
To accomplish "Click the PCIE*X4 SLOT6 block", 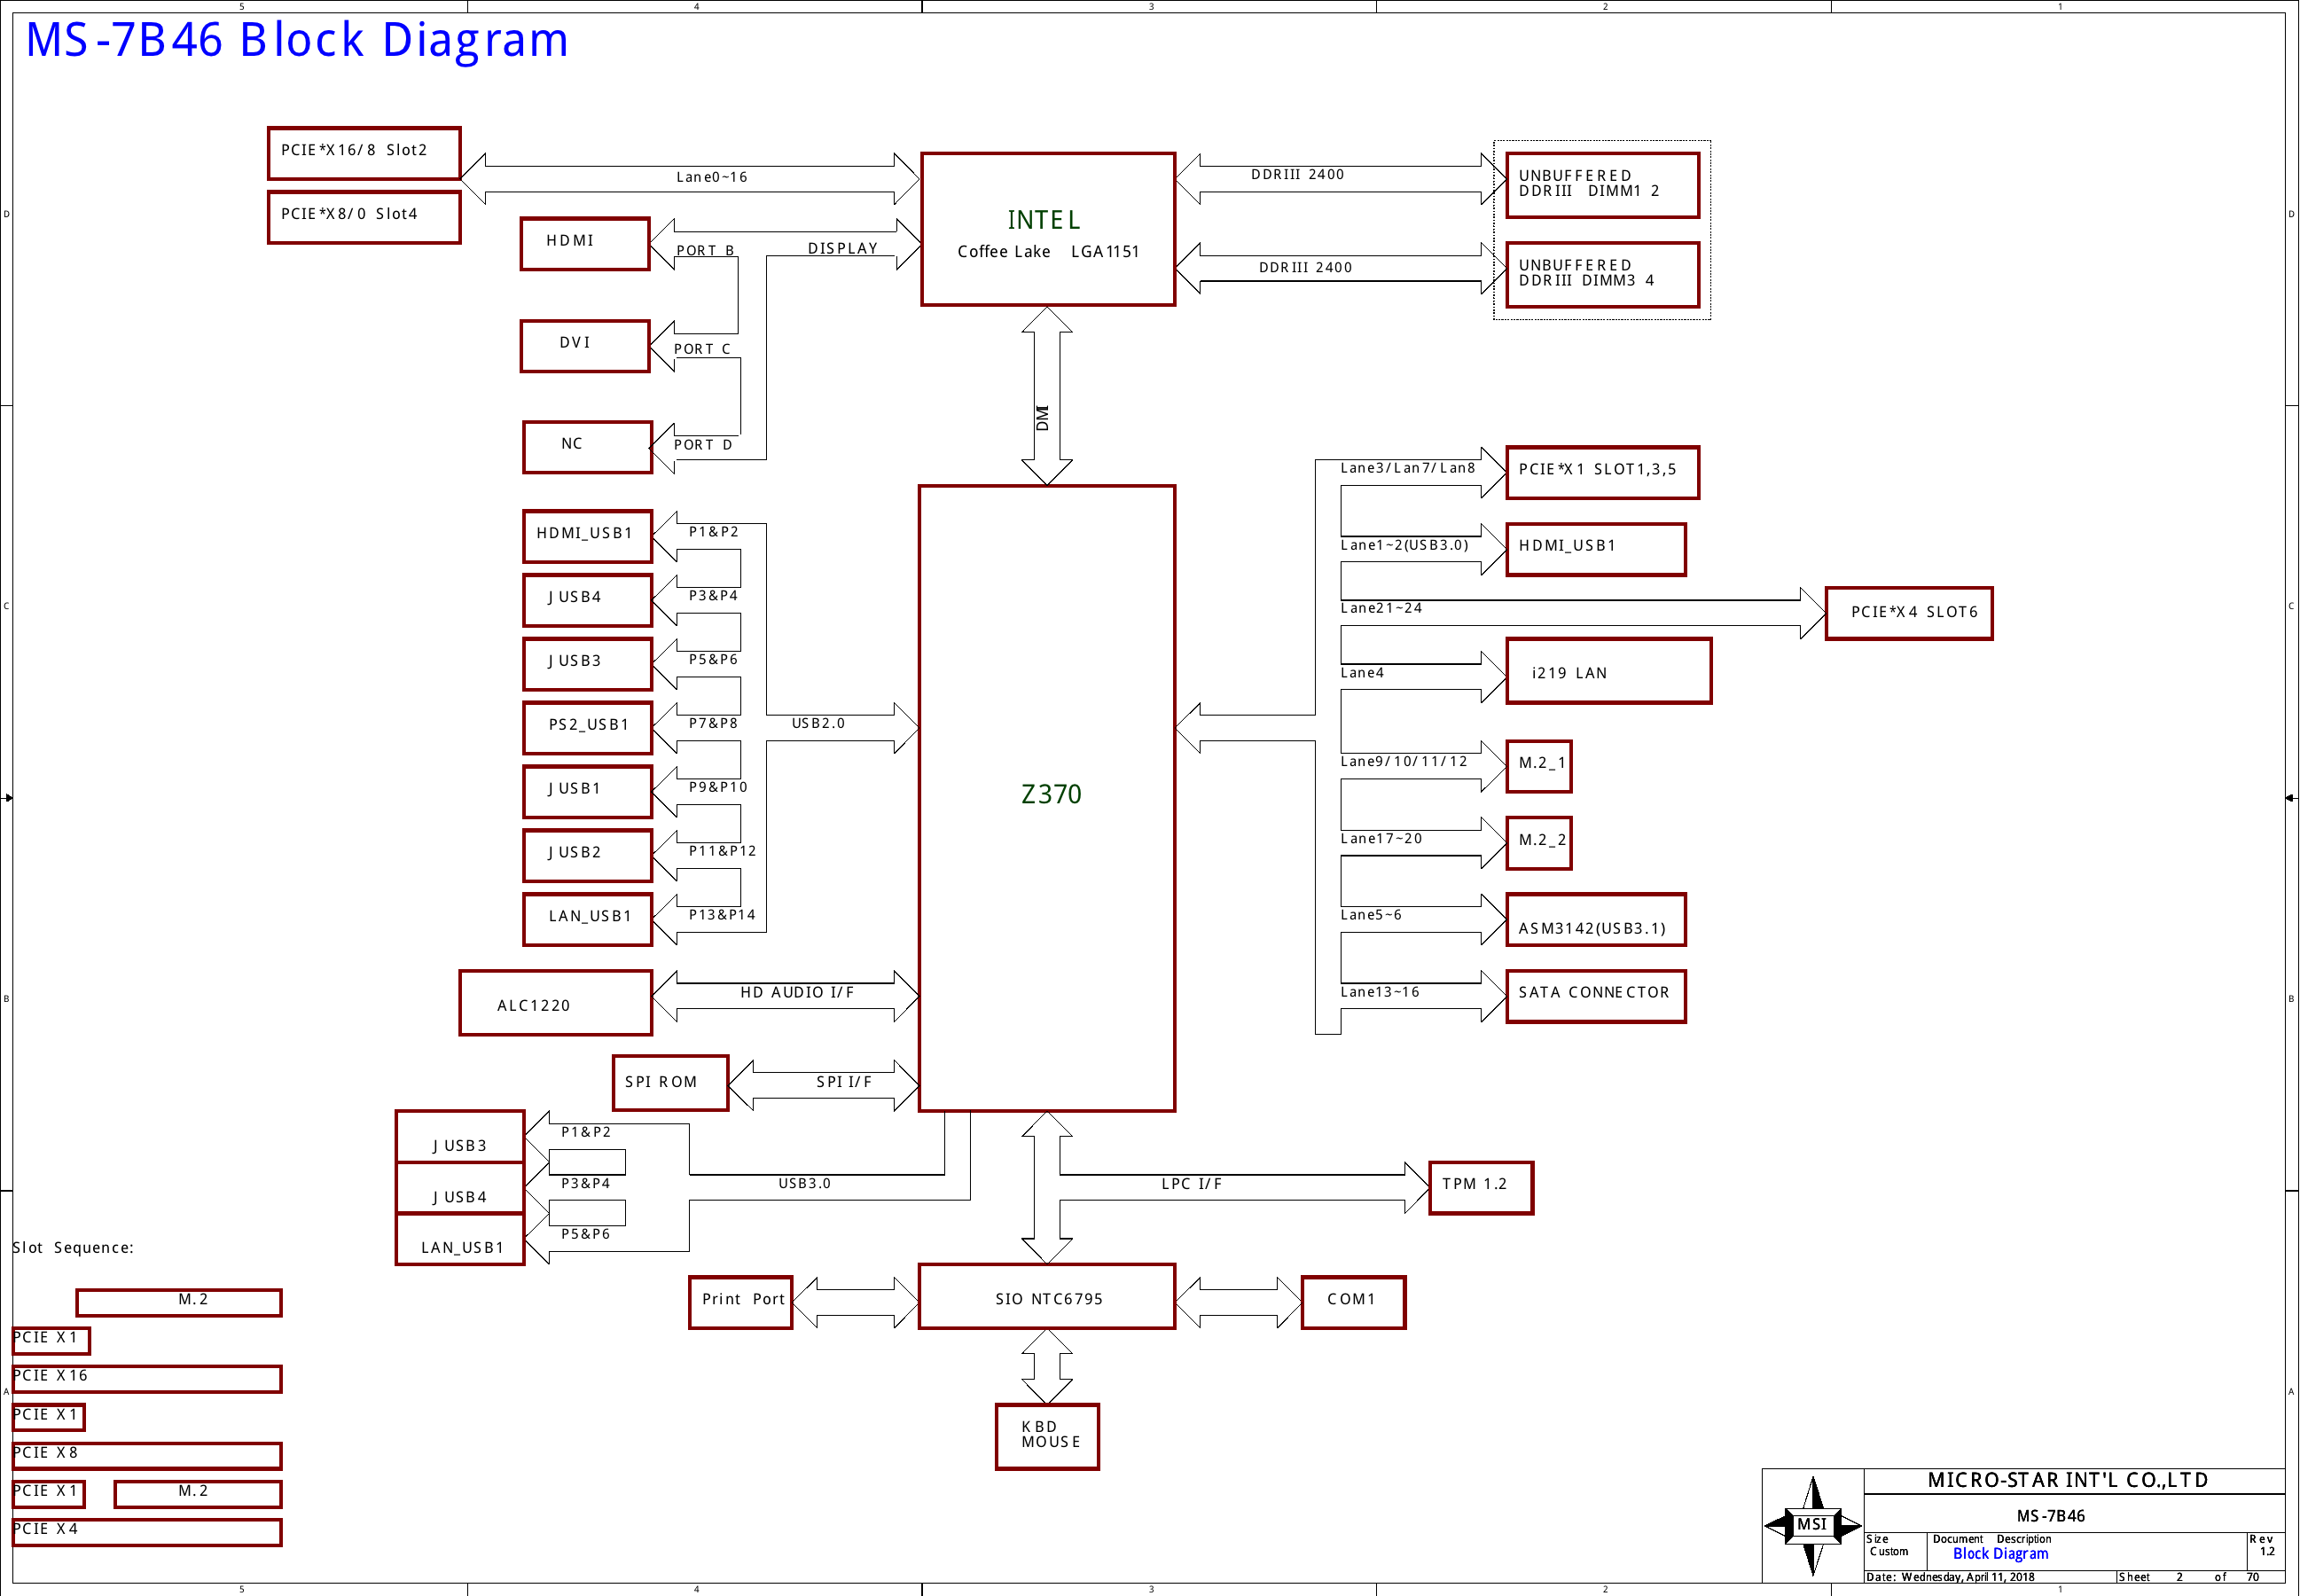I will (x=1908, y=613).
